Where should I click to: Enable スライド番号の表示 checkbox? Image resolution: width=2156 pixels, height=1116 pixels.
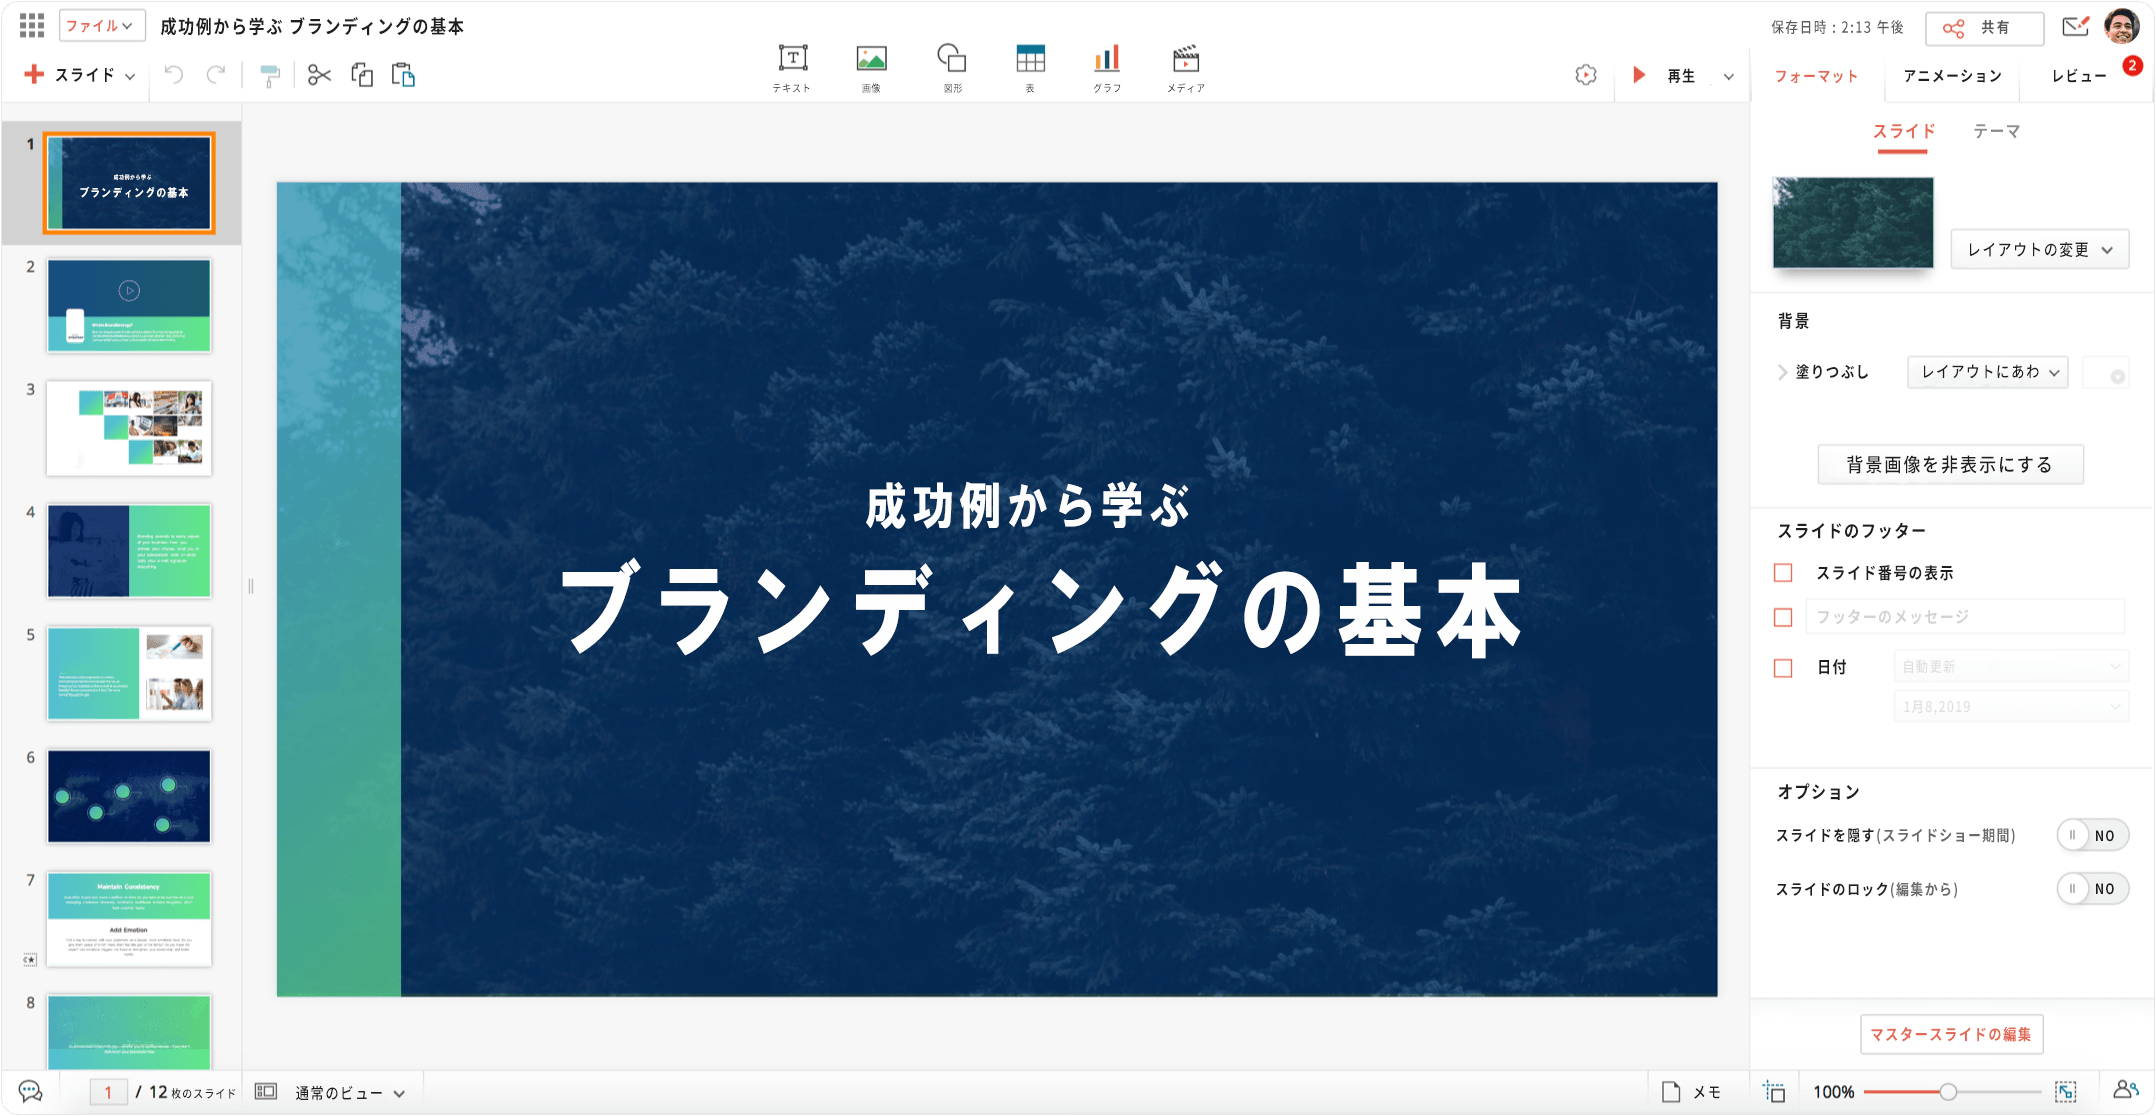tap(1783, 573)
